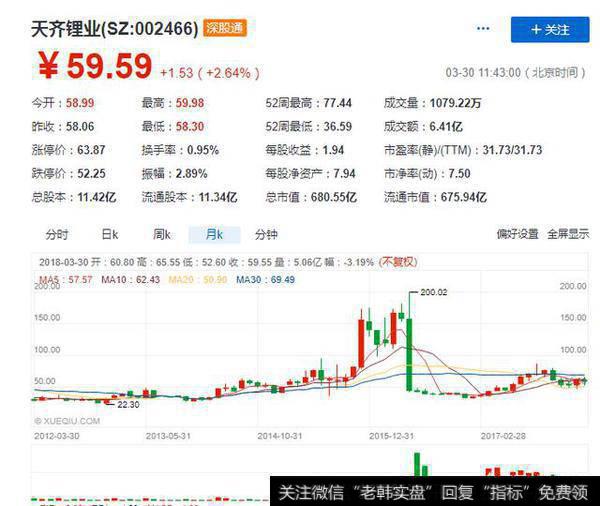Click the 22.30 low price marker
The height and width of the screenshot is (506, 600).
[x=128, y=405]
